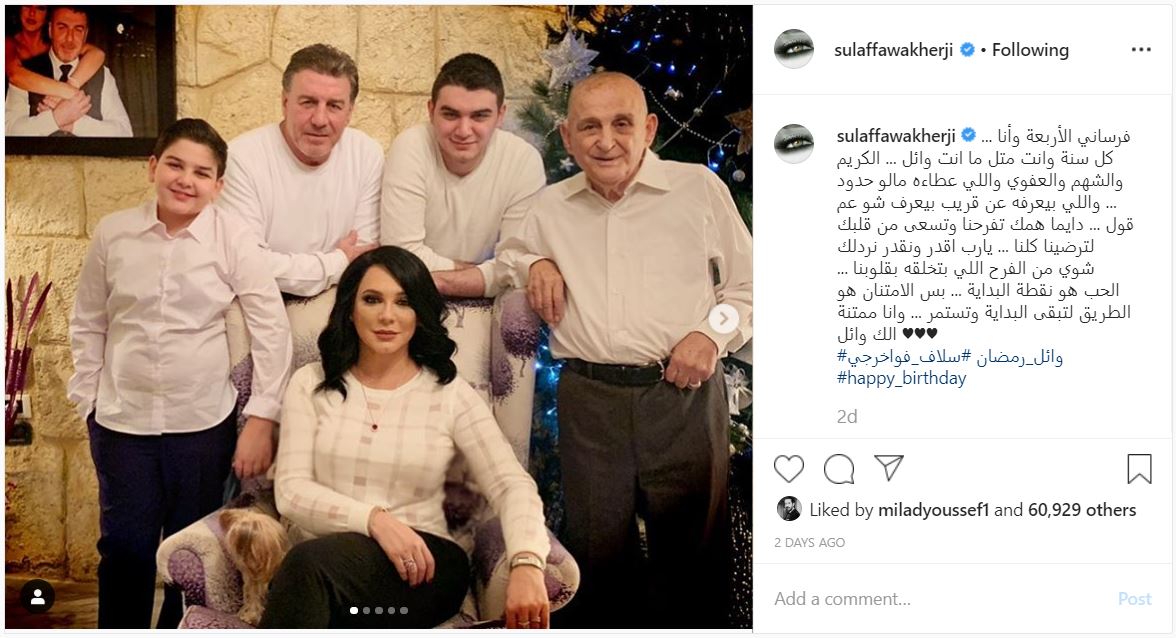Image resolution: width=1176 pixels, height=638 pixels.
Task: Like the post with the heart icon
Action: pyautogui.click(x=788, y=469)
